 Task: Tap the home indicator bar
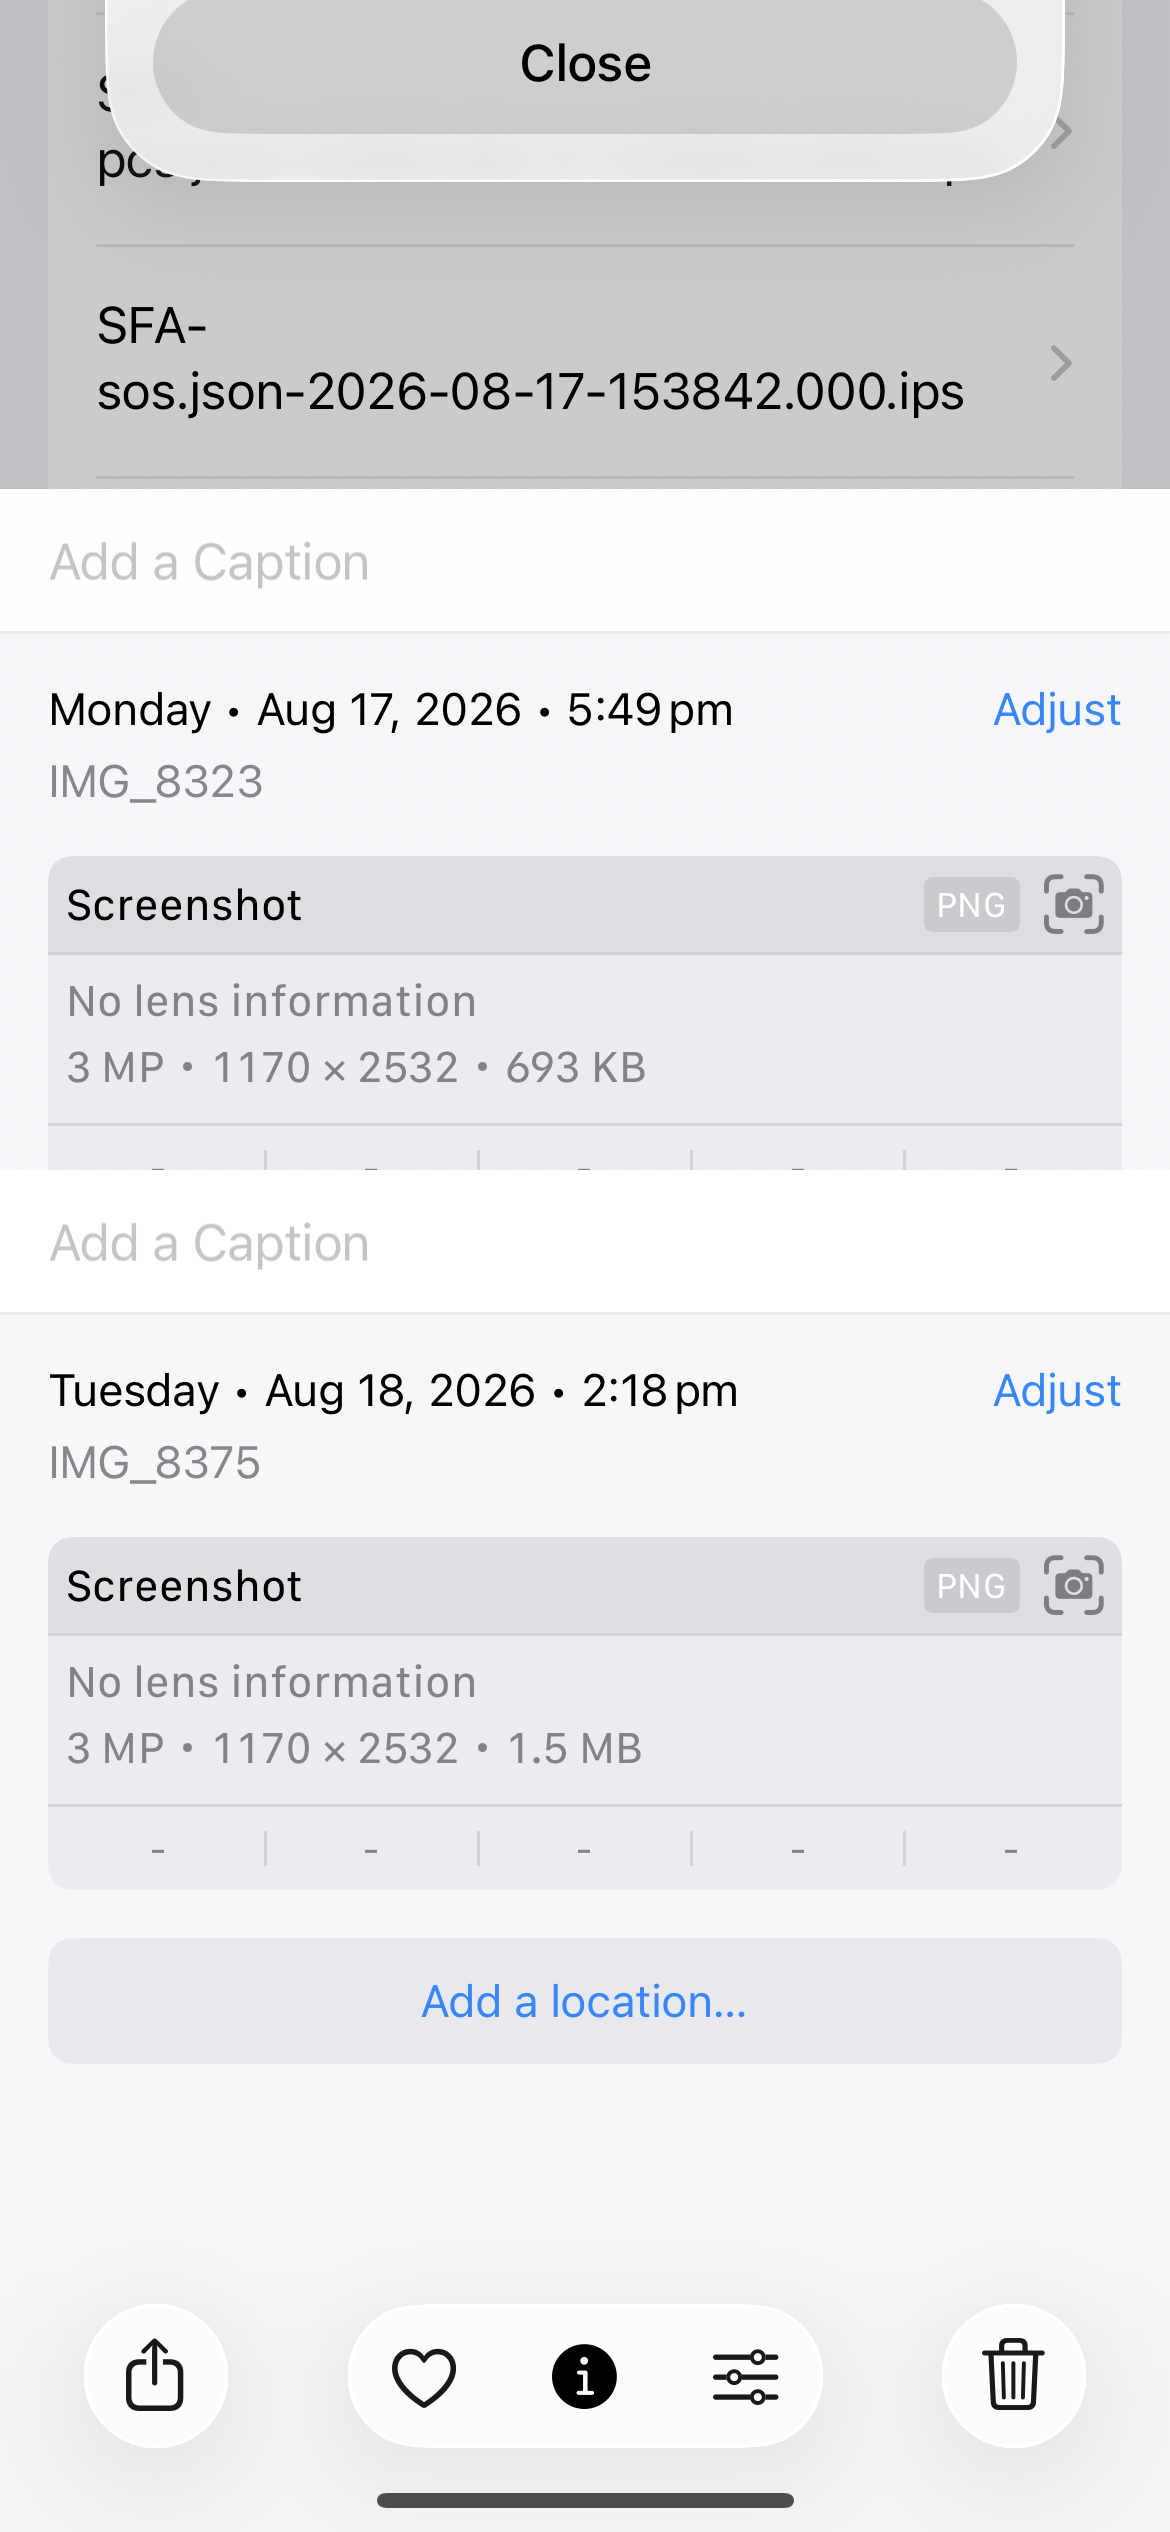coord(585,2500)
